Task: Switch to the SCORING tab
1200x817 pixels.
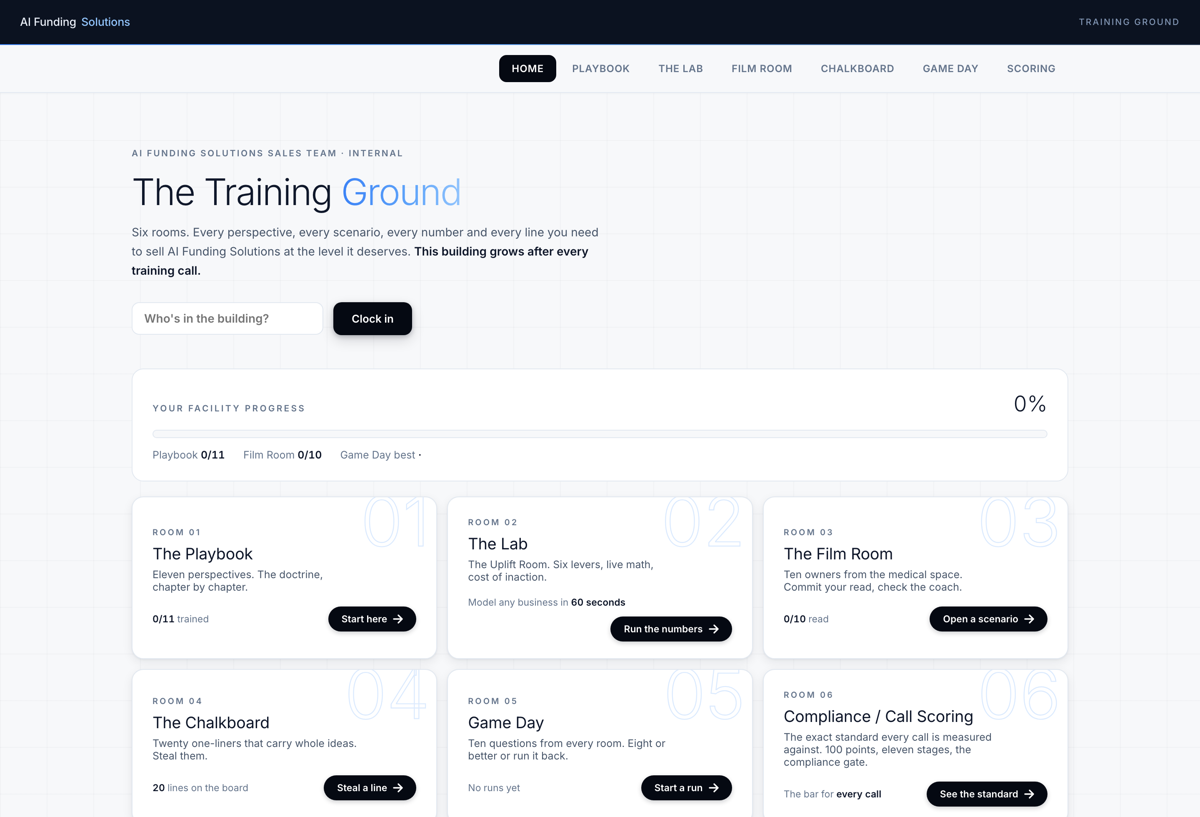Action: point(1031,68)
